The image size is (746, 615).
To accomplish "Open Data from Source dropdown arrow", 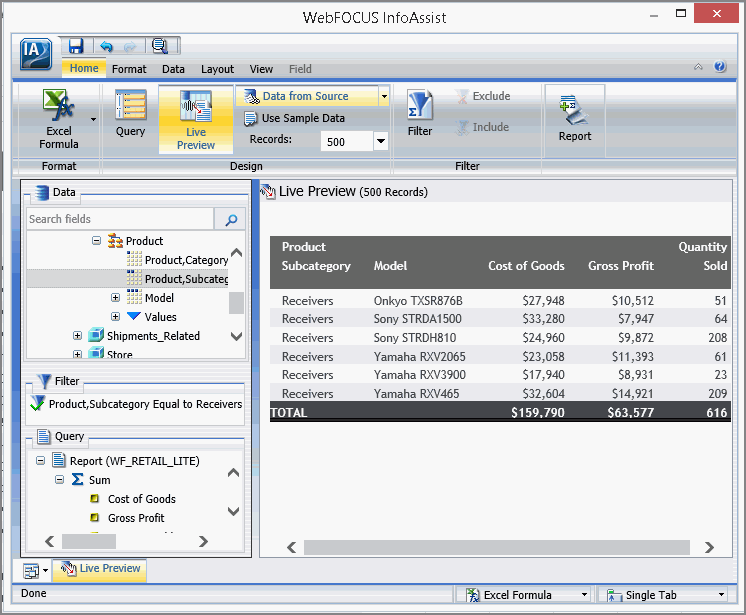I will point(384,97).
